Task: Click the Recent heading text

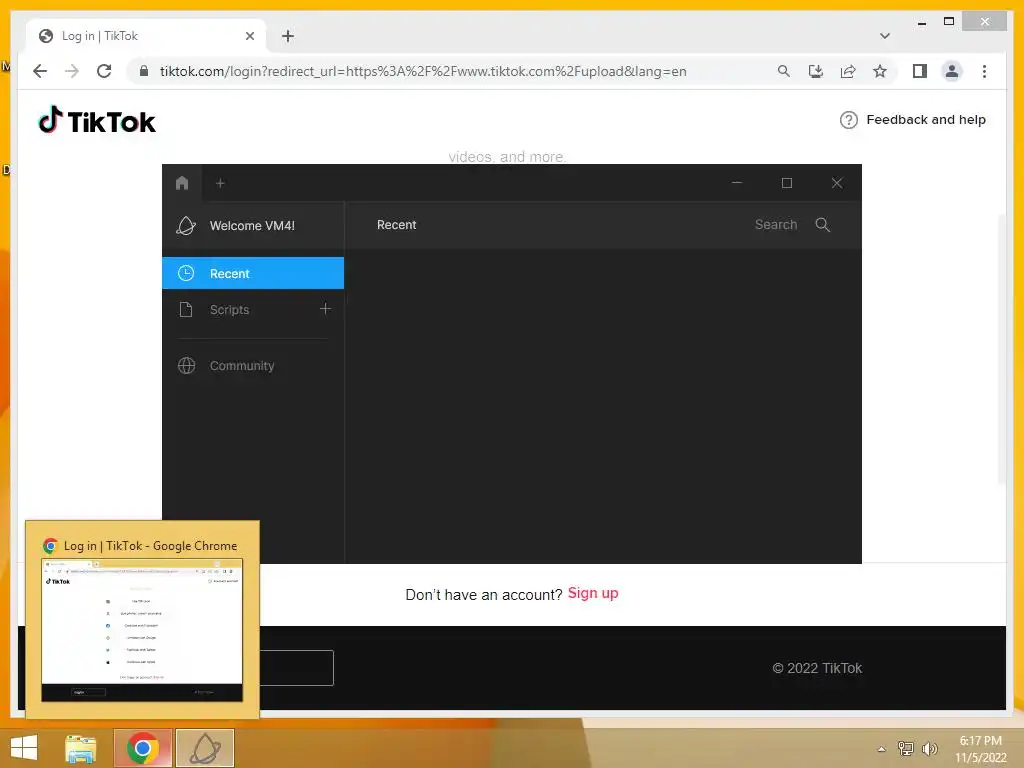Action: (x=396, y=225)
